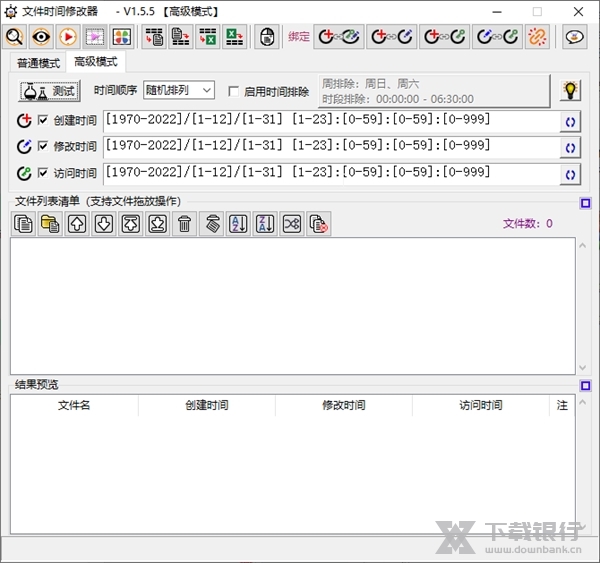Enable the 启用时间排除 checkbox
This screenshot has width=600, height=563.
tap(233, 91)
